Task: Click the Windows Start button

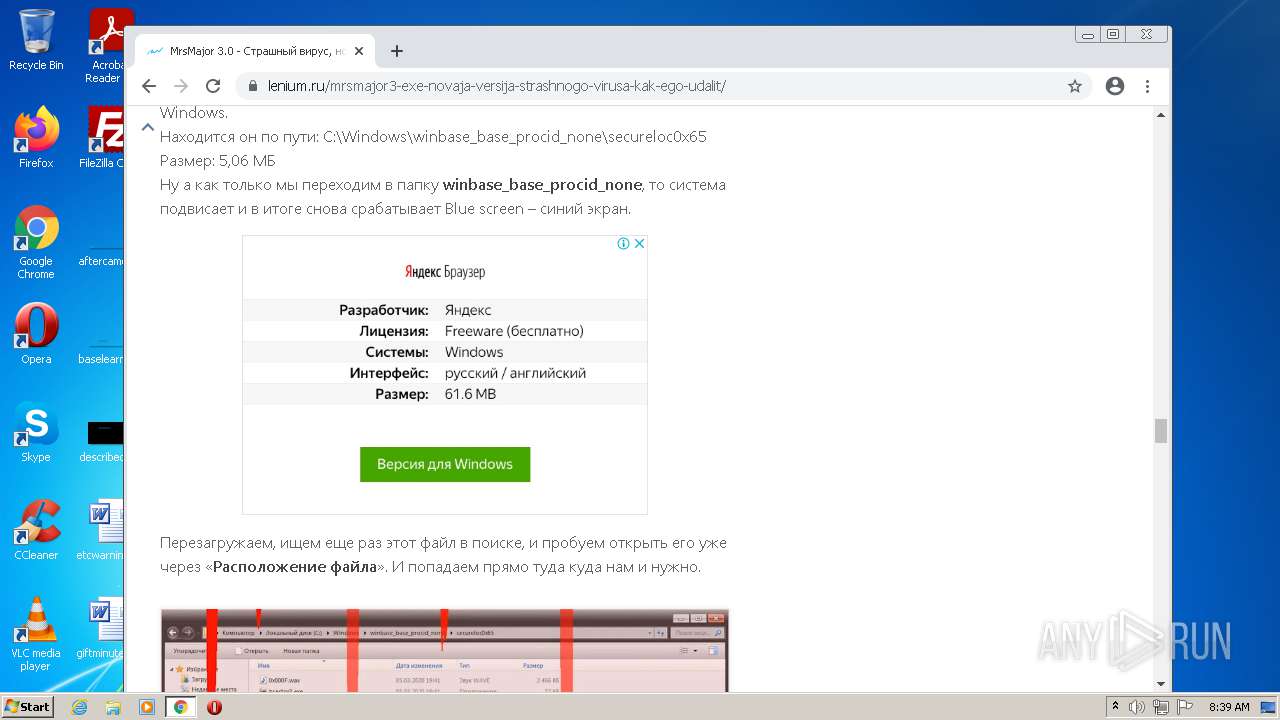Action: (x=27, y=707)
